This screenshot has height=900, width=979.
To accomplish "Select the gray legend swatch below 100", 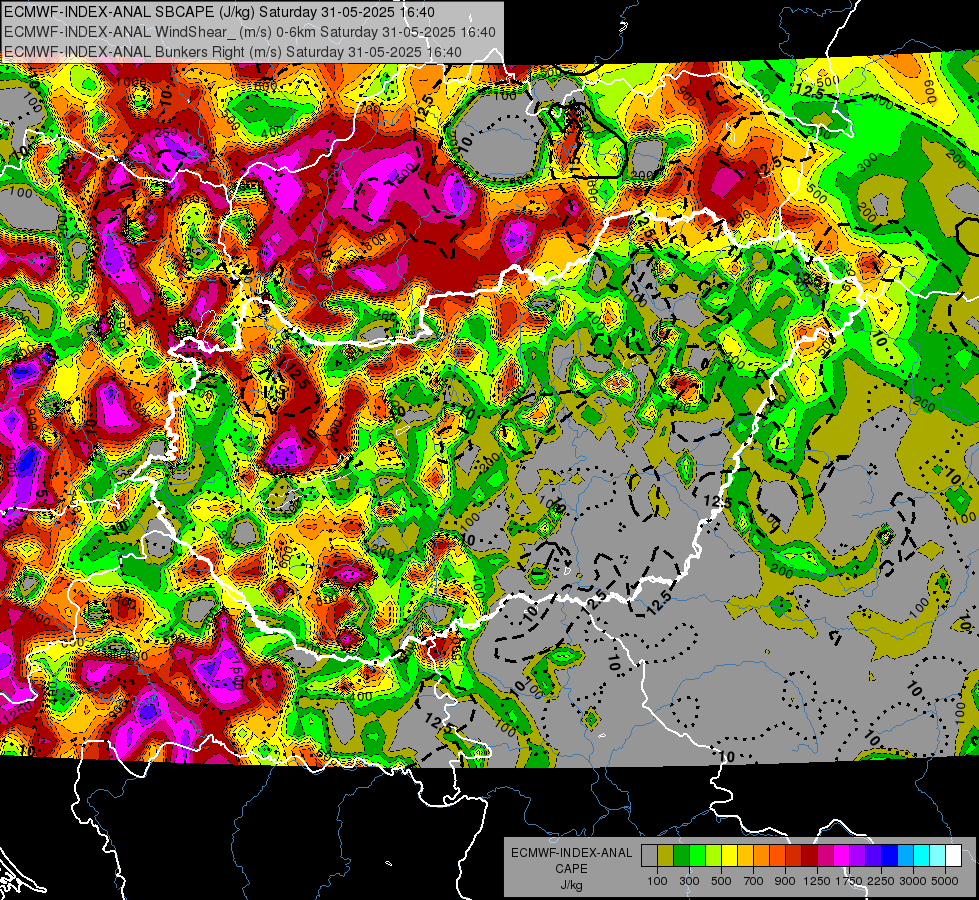I will 649,855.
